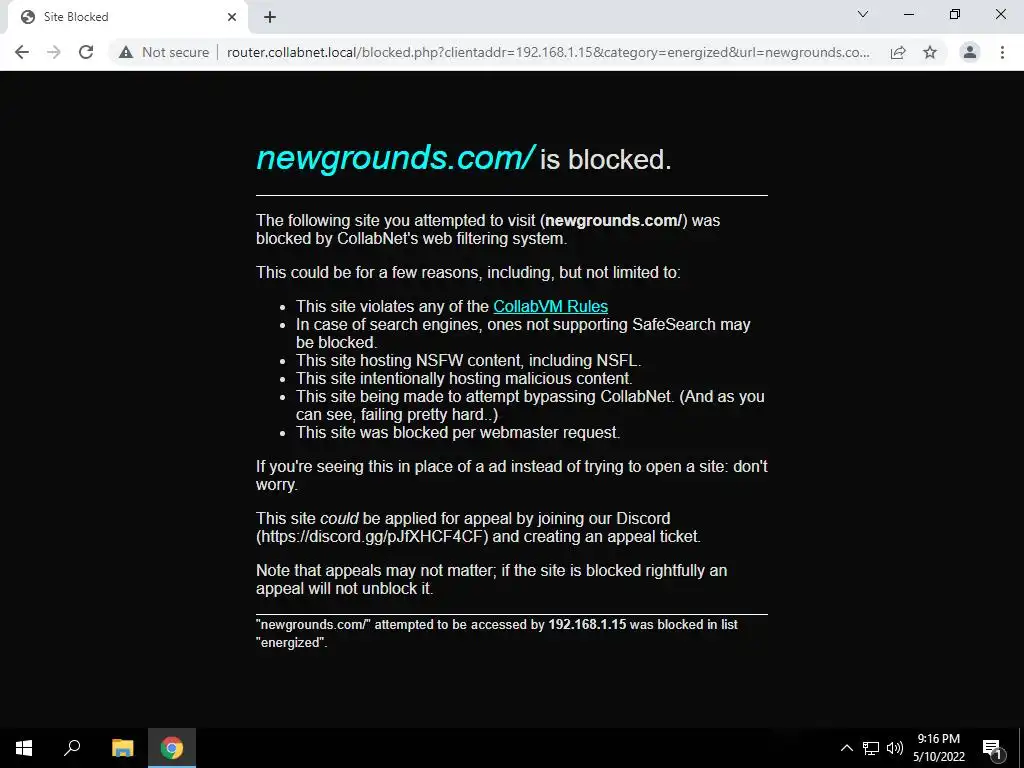The image size is (1024, 768).
Task: Open the clock showing 9:16 PM
Action: click(x=938, y=748)
